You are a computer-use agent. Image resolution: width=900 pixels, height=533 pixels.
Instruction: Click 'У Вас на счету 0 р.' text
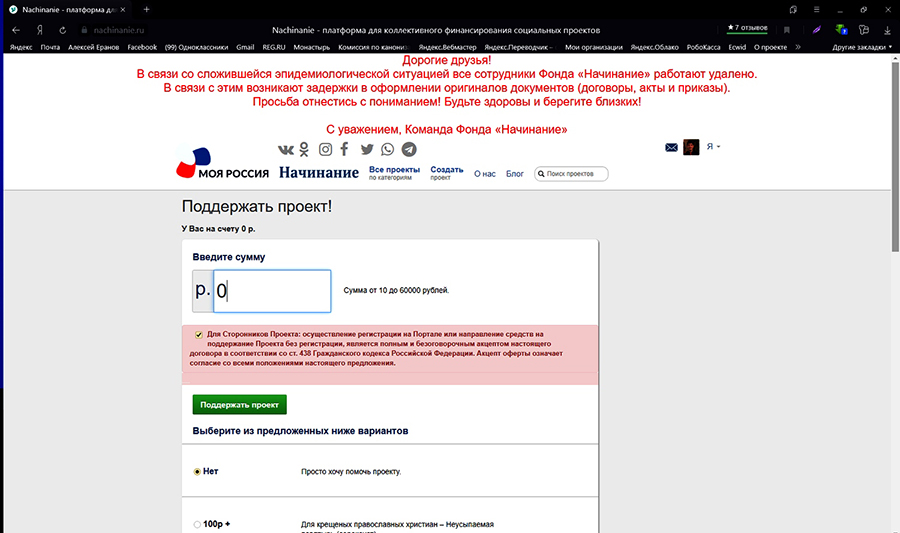pyautogui.click(x=218, y=228)
